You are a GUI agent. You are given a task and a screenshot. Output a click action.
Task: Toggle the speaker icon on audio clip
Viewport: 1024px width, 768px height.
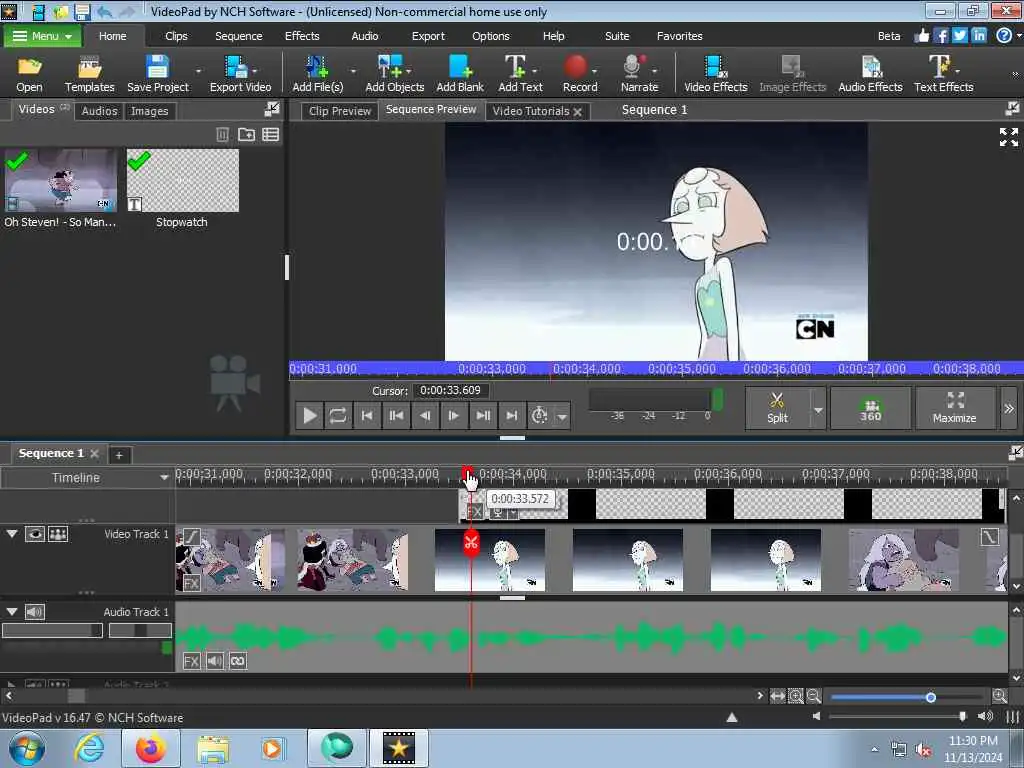(x=214, y=661)
